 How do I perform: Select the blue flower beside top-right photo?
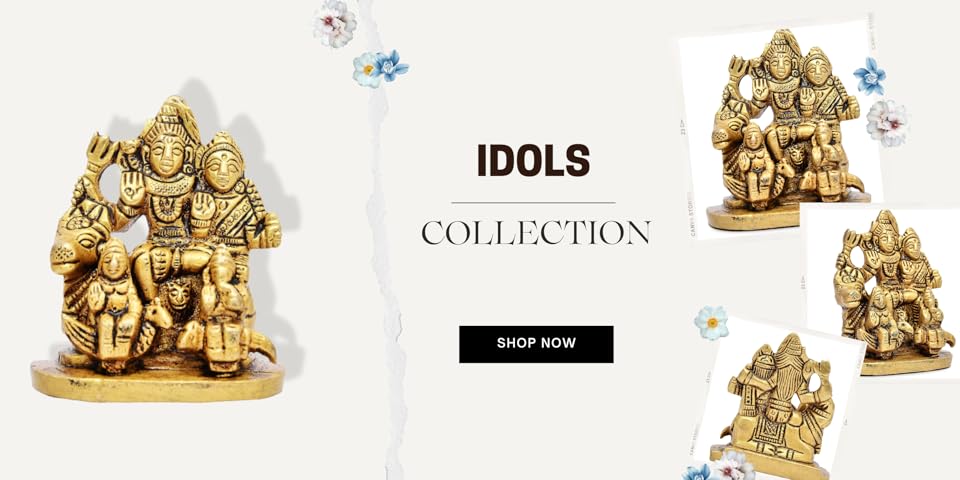(x=870, y=77)
